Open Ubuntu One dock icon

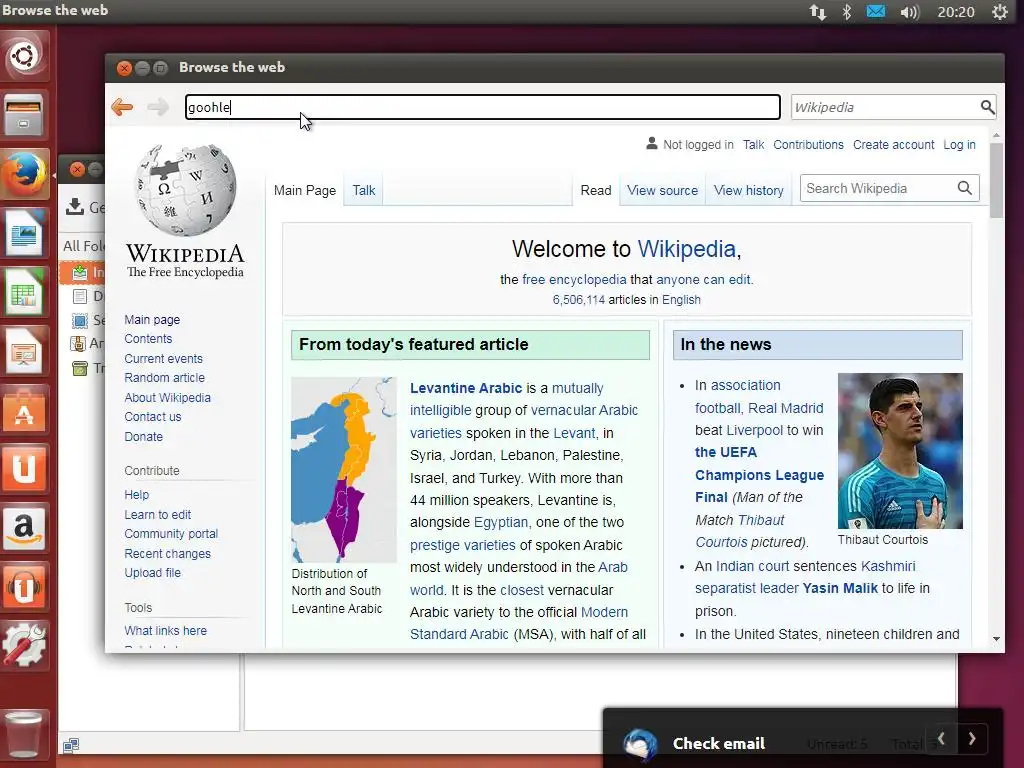pyautogui.click(x=24, y=469)
